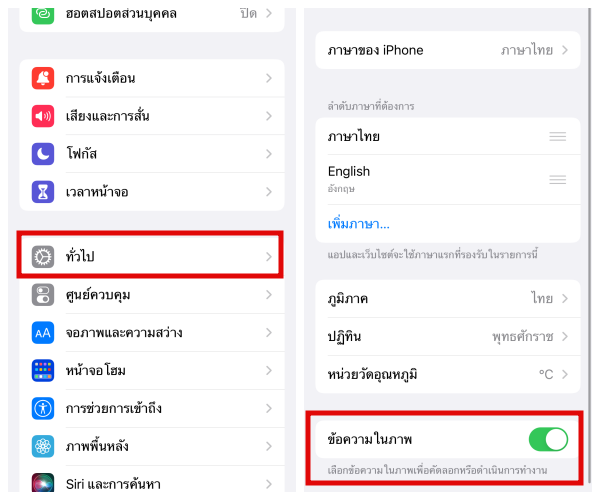Image resolution: width=600 pixels, height=500 pixels.
Task: Tap the purple Focus moon icon
Action: (43, 154)
